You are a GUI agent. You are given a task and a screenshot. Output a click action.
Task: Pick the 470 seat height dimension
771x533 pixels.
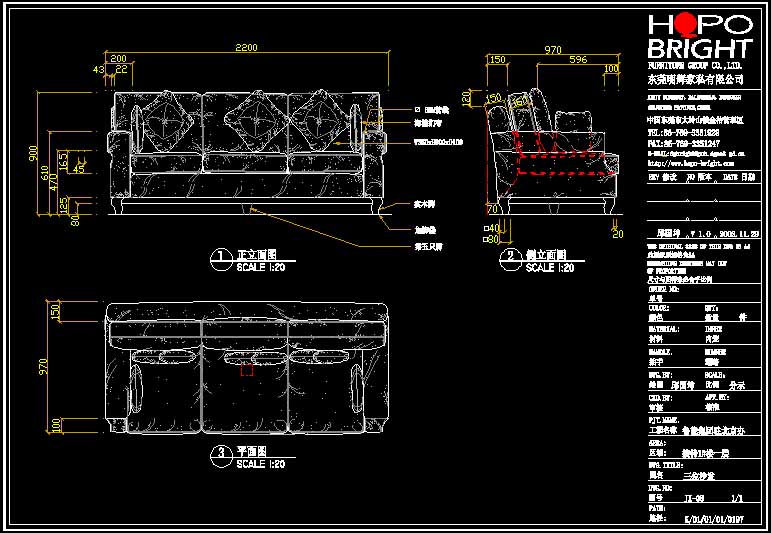click(54, 182)
